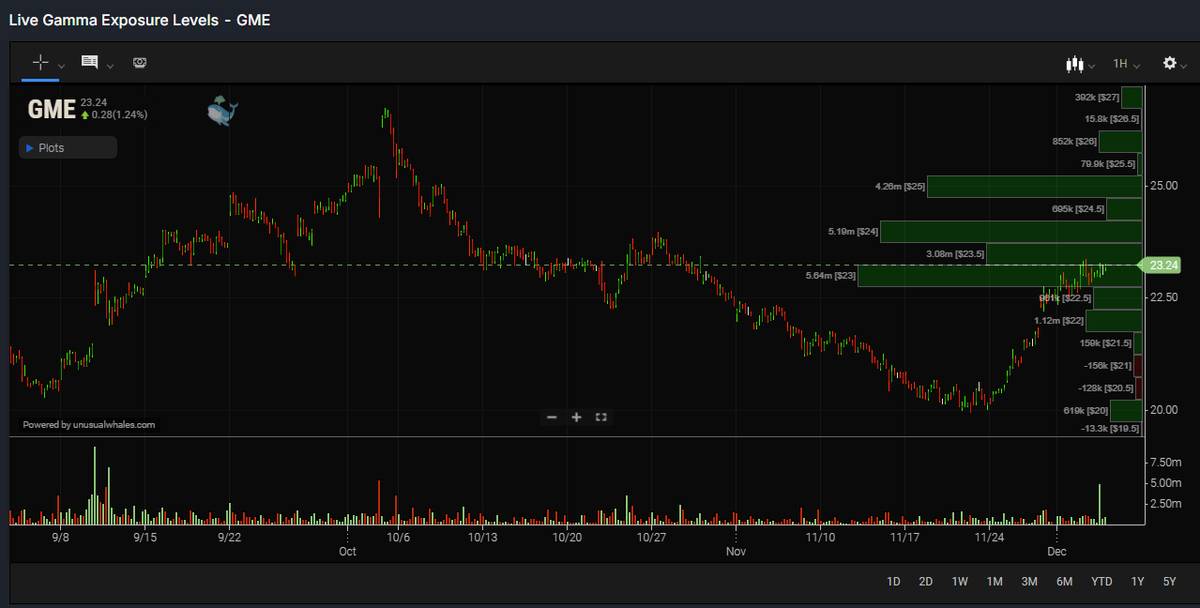Click the 7.50m volume axis label
Screen dimensions: 1200x608
click(x=1166, y=462)
